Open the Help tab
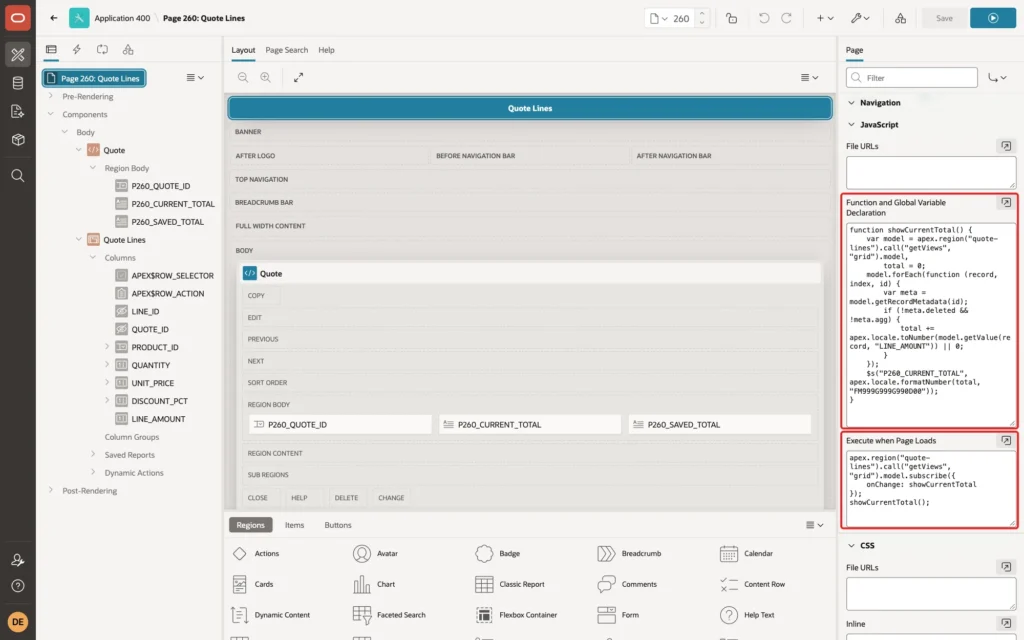This screenshot has width=1024, height=640. [x=326, y=50]
